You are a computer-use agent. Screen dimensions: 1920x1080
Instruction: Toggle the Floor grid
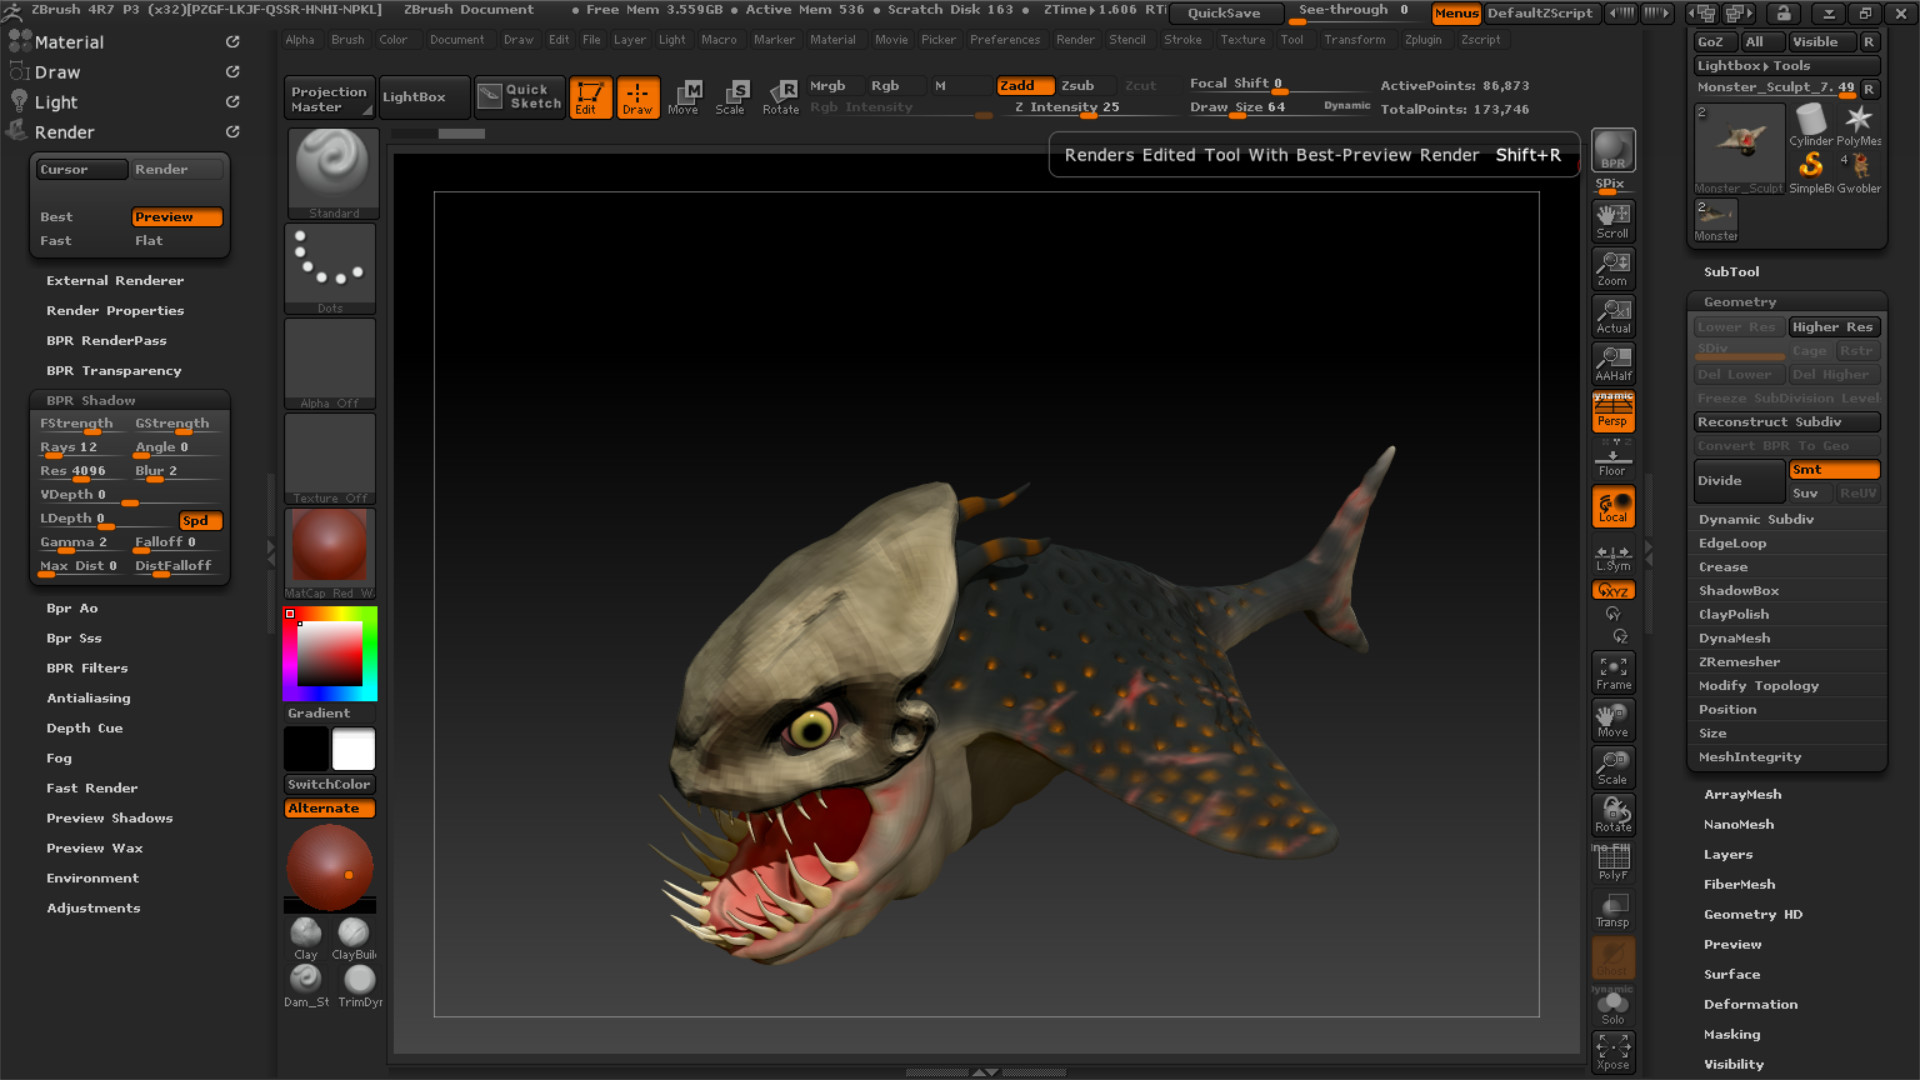coord(1613,458)
